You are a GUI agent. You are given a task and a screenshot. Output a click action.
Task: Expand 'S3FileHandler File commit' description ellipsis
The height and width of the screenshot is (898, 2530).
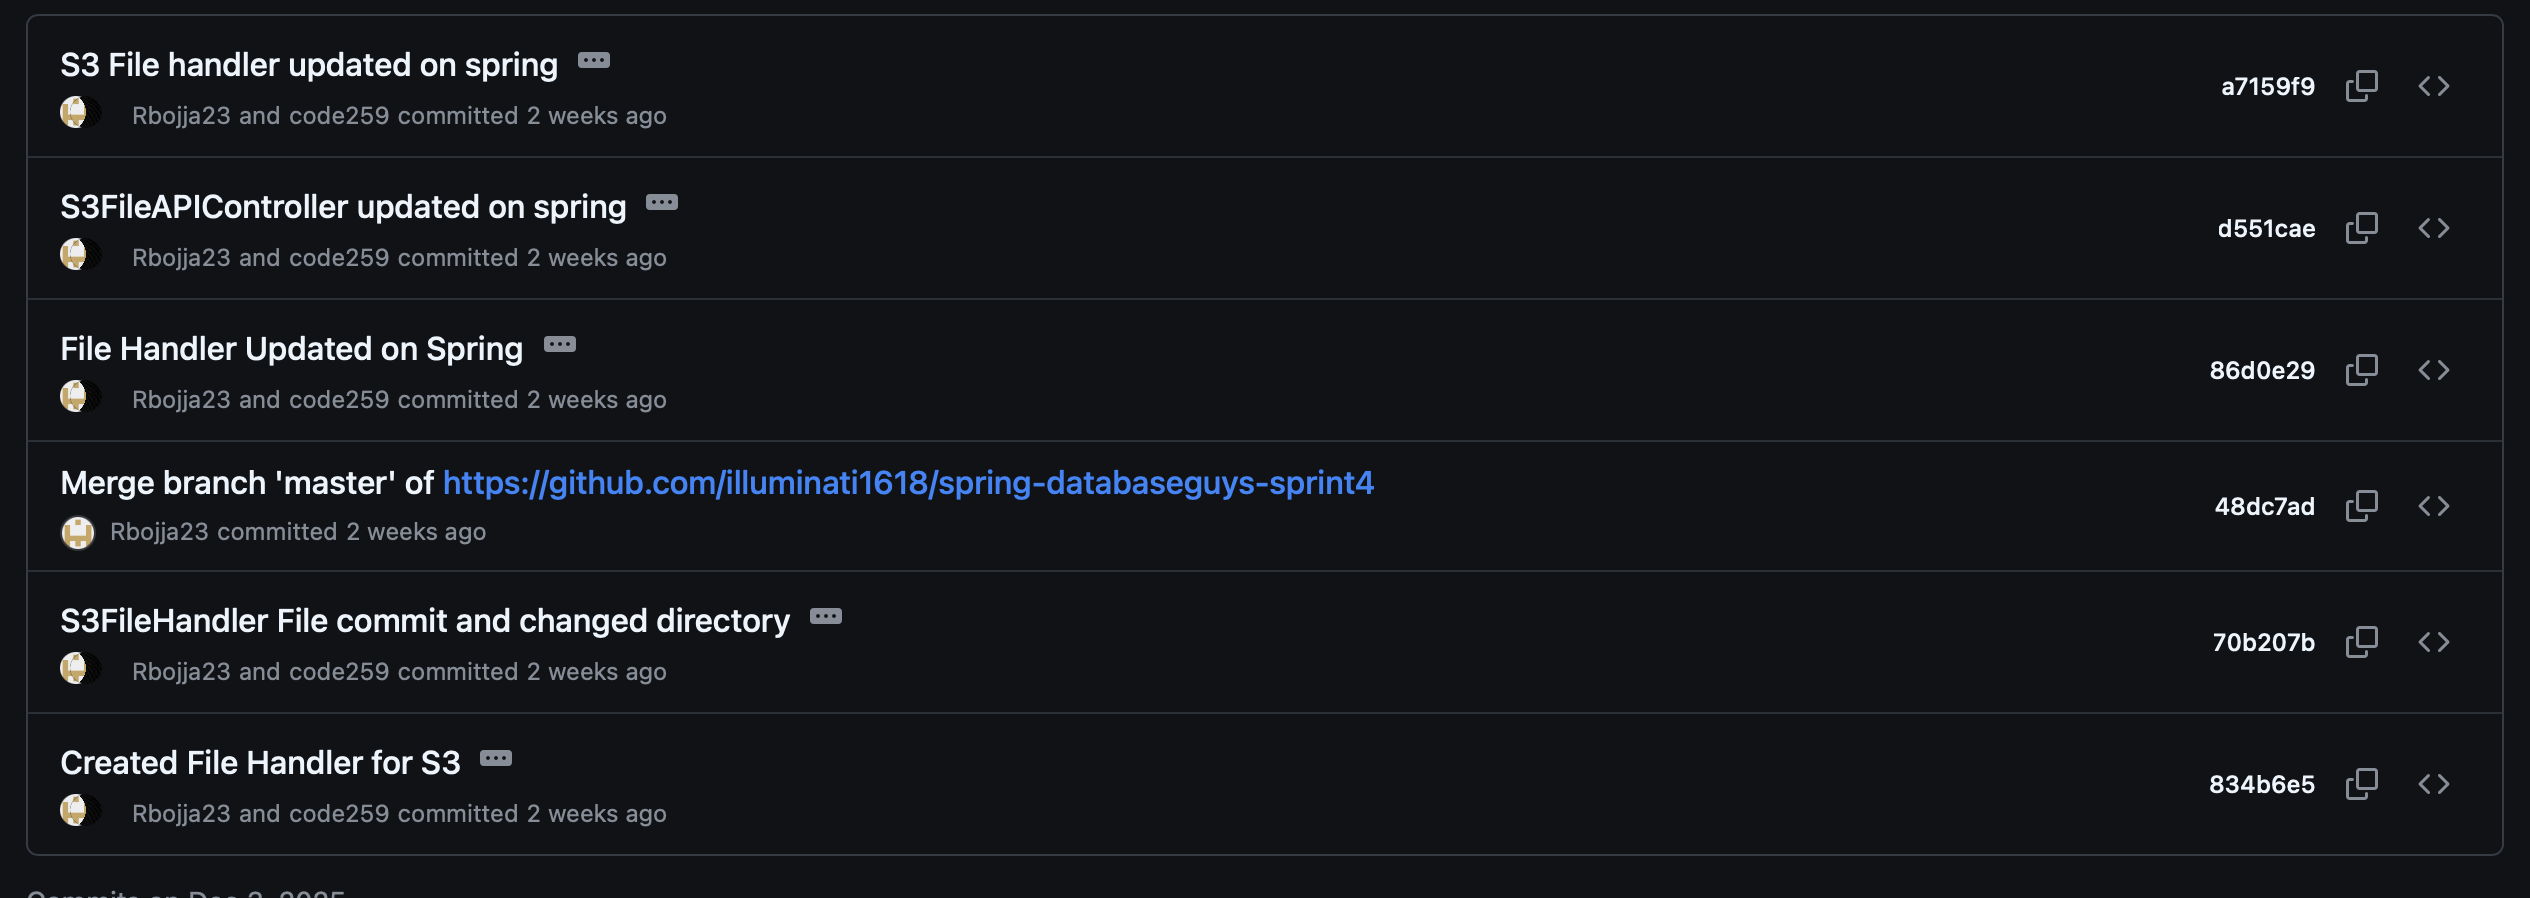[826, 617]
